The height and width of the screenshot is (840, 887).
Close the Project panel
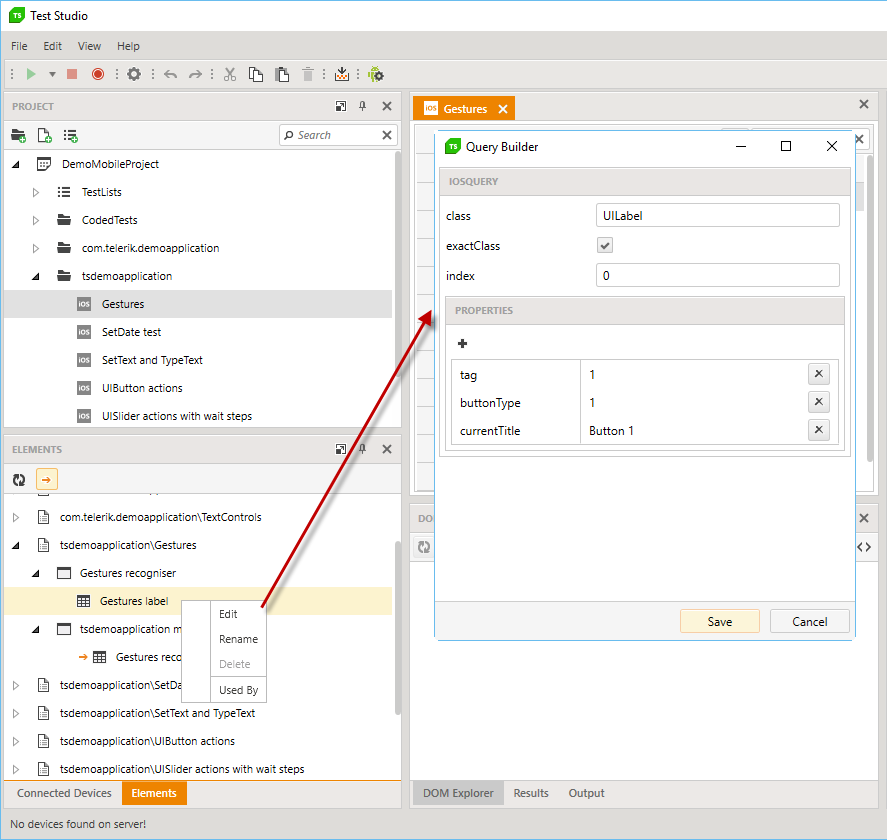pos(387,106)
